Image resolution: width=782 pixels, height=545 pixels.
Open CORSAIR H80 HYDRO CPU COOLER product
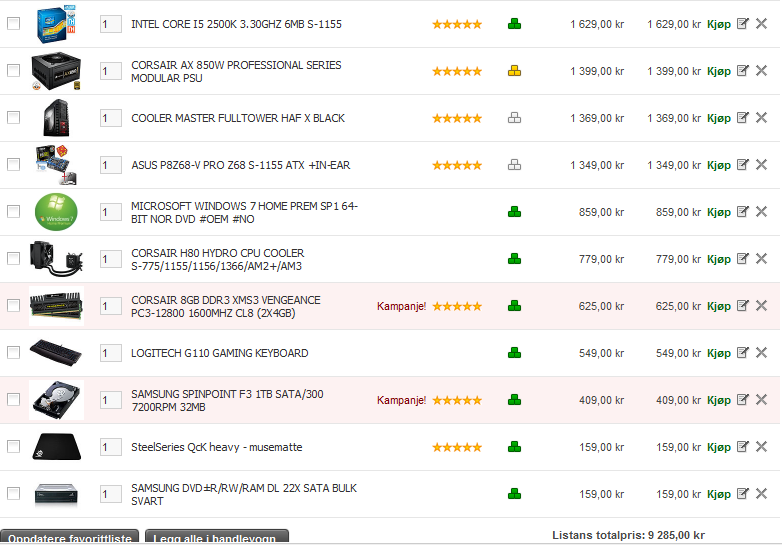click(x=217, y=259)
